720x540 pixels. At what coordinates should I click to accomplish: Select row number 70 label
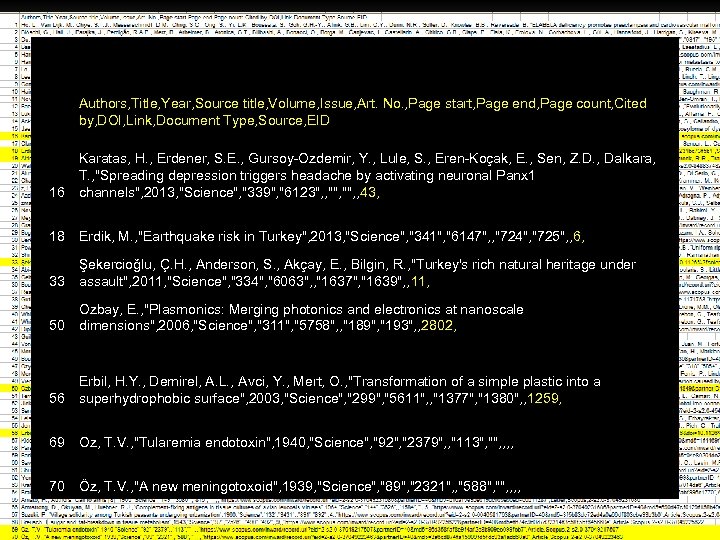click(57, 486)
